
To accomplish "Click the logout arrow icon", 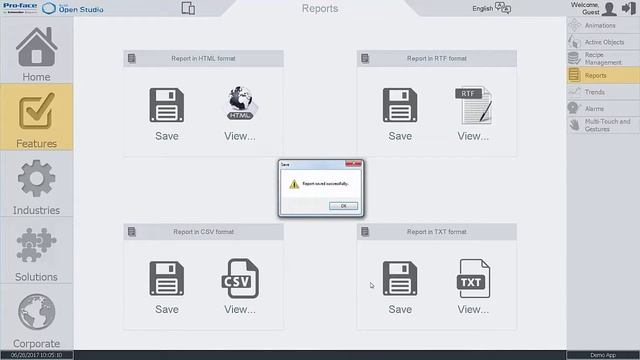I will point(629,8).
